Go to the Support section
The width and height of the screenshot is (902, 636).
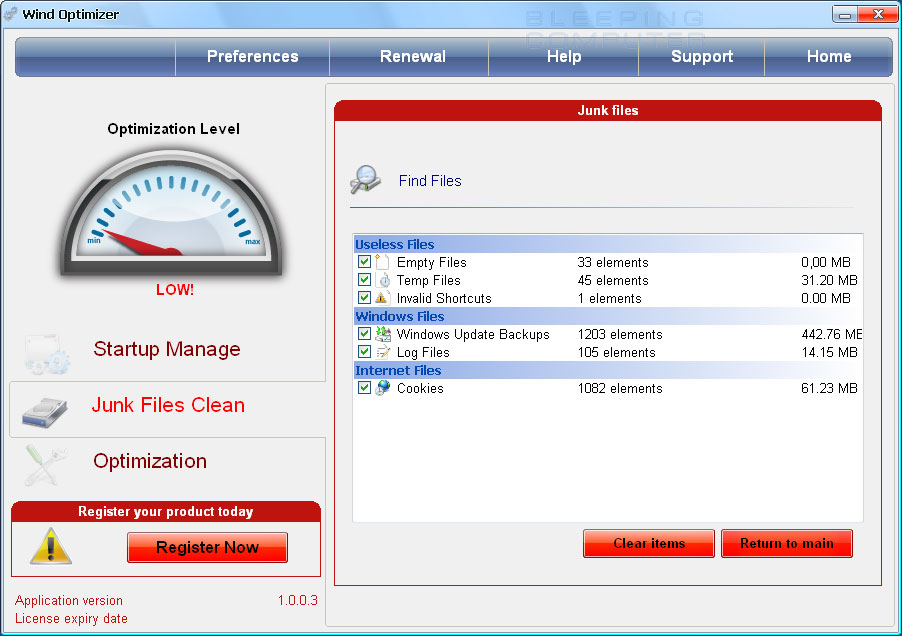(701, 57)
